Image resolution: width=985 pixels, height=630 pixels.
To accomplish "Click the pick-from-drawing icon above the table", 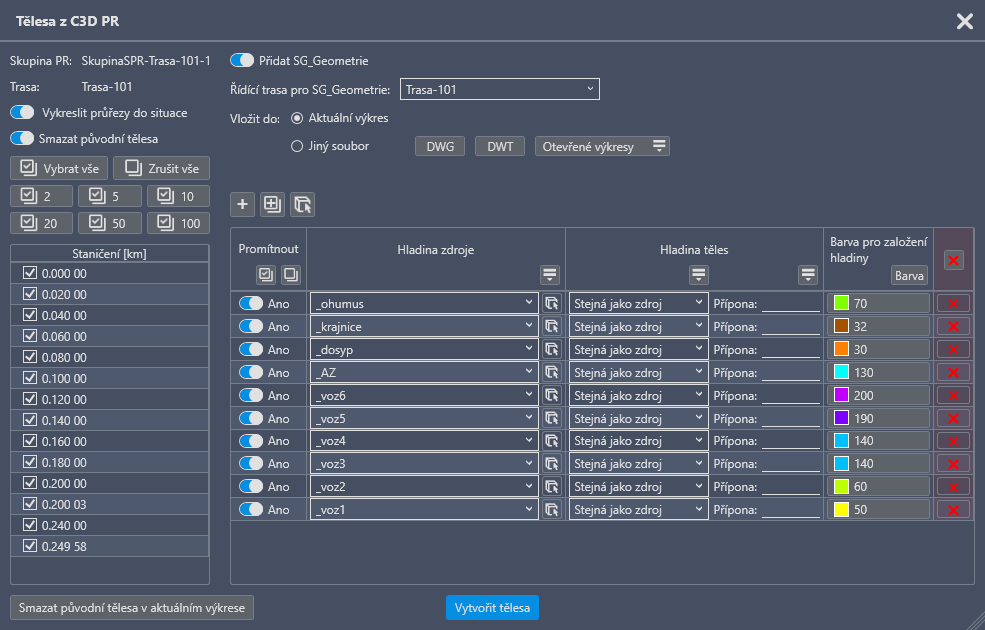I will [x=302, y=205].
